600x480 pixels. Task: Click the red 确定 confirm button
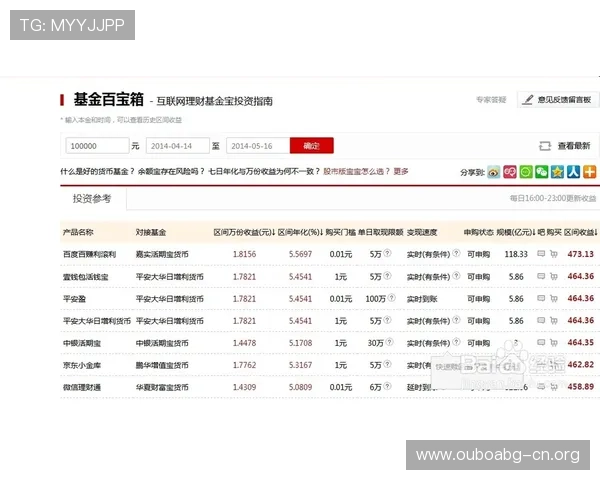pyautogui.click(x=311, y=146)
